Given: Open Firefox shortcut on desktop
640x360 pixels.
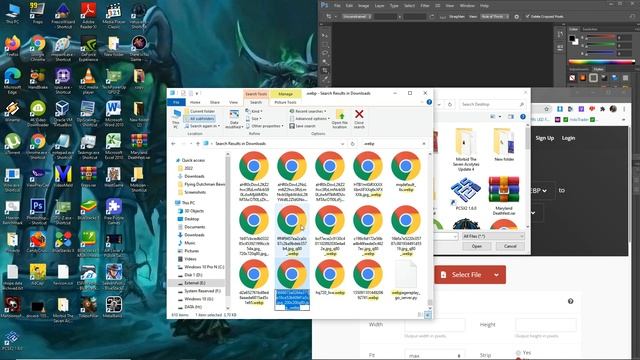Looking at the screenshot, I should tap(13, 46).
